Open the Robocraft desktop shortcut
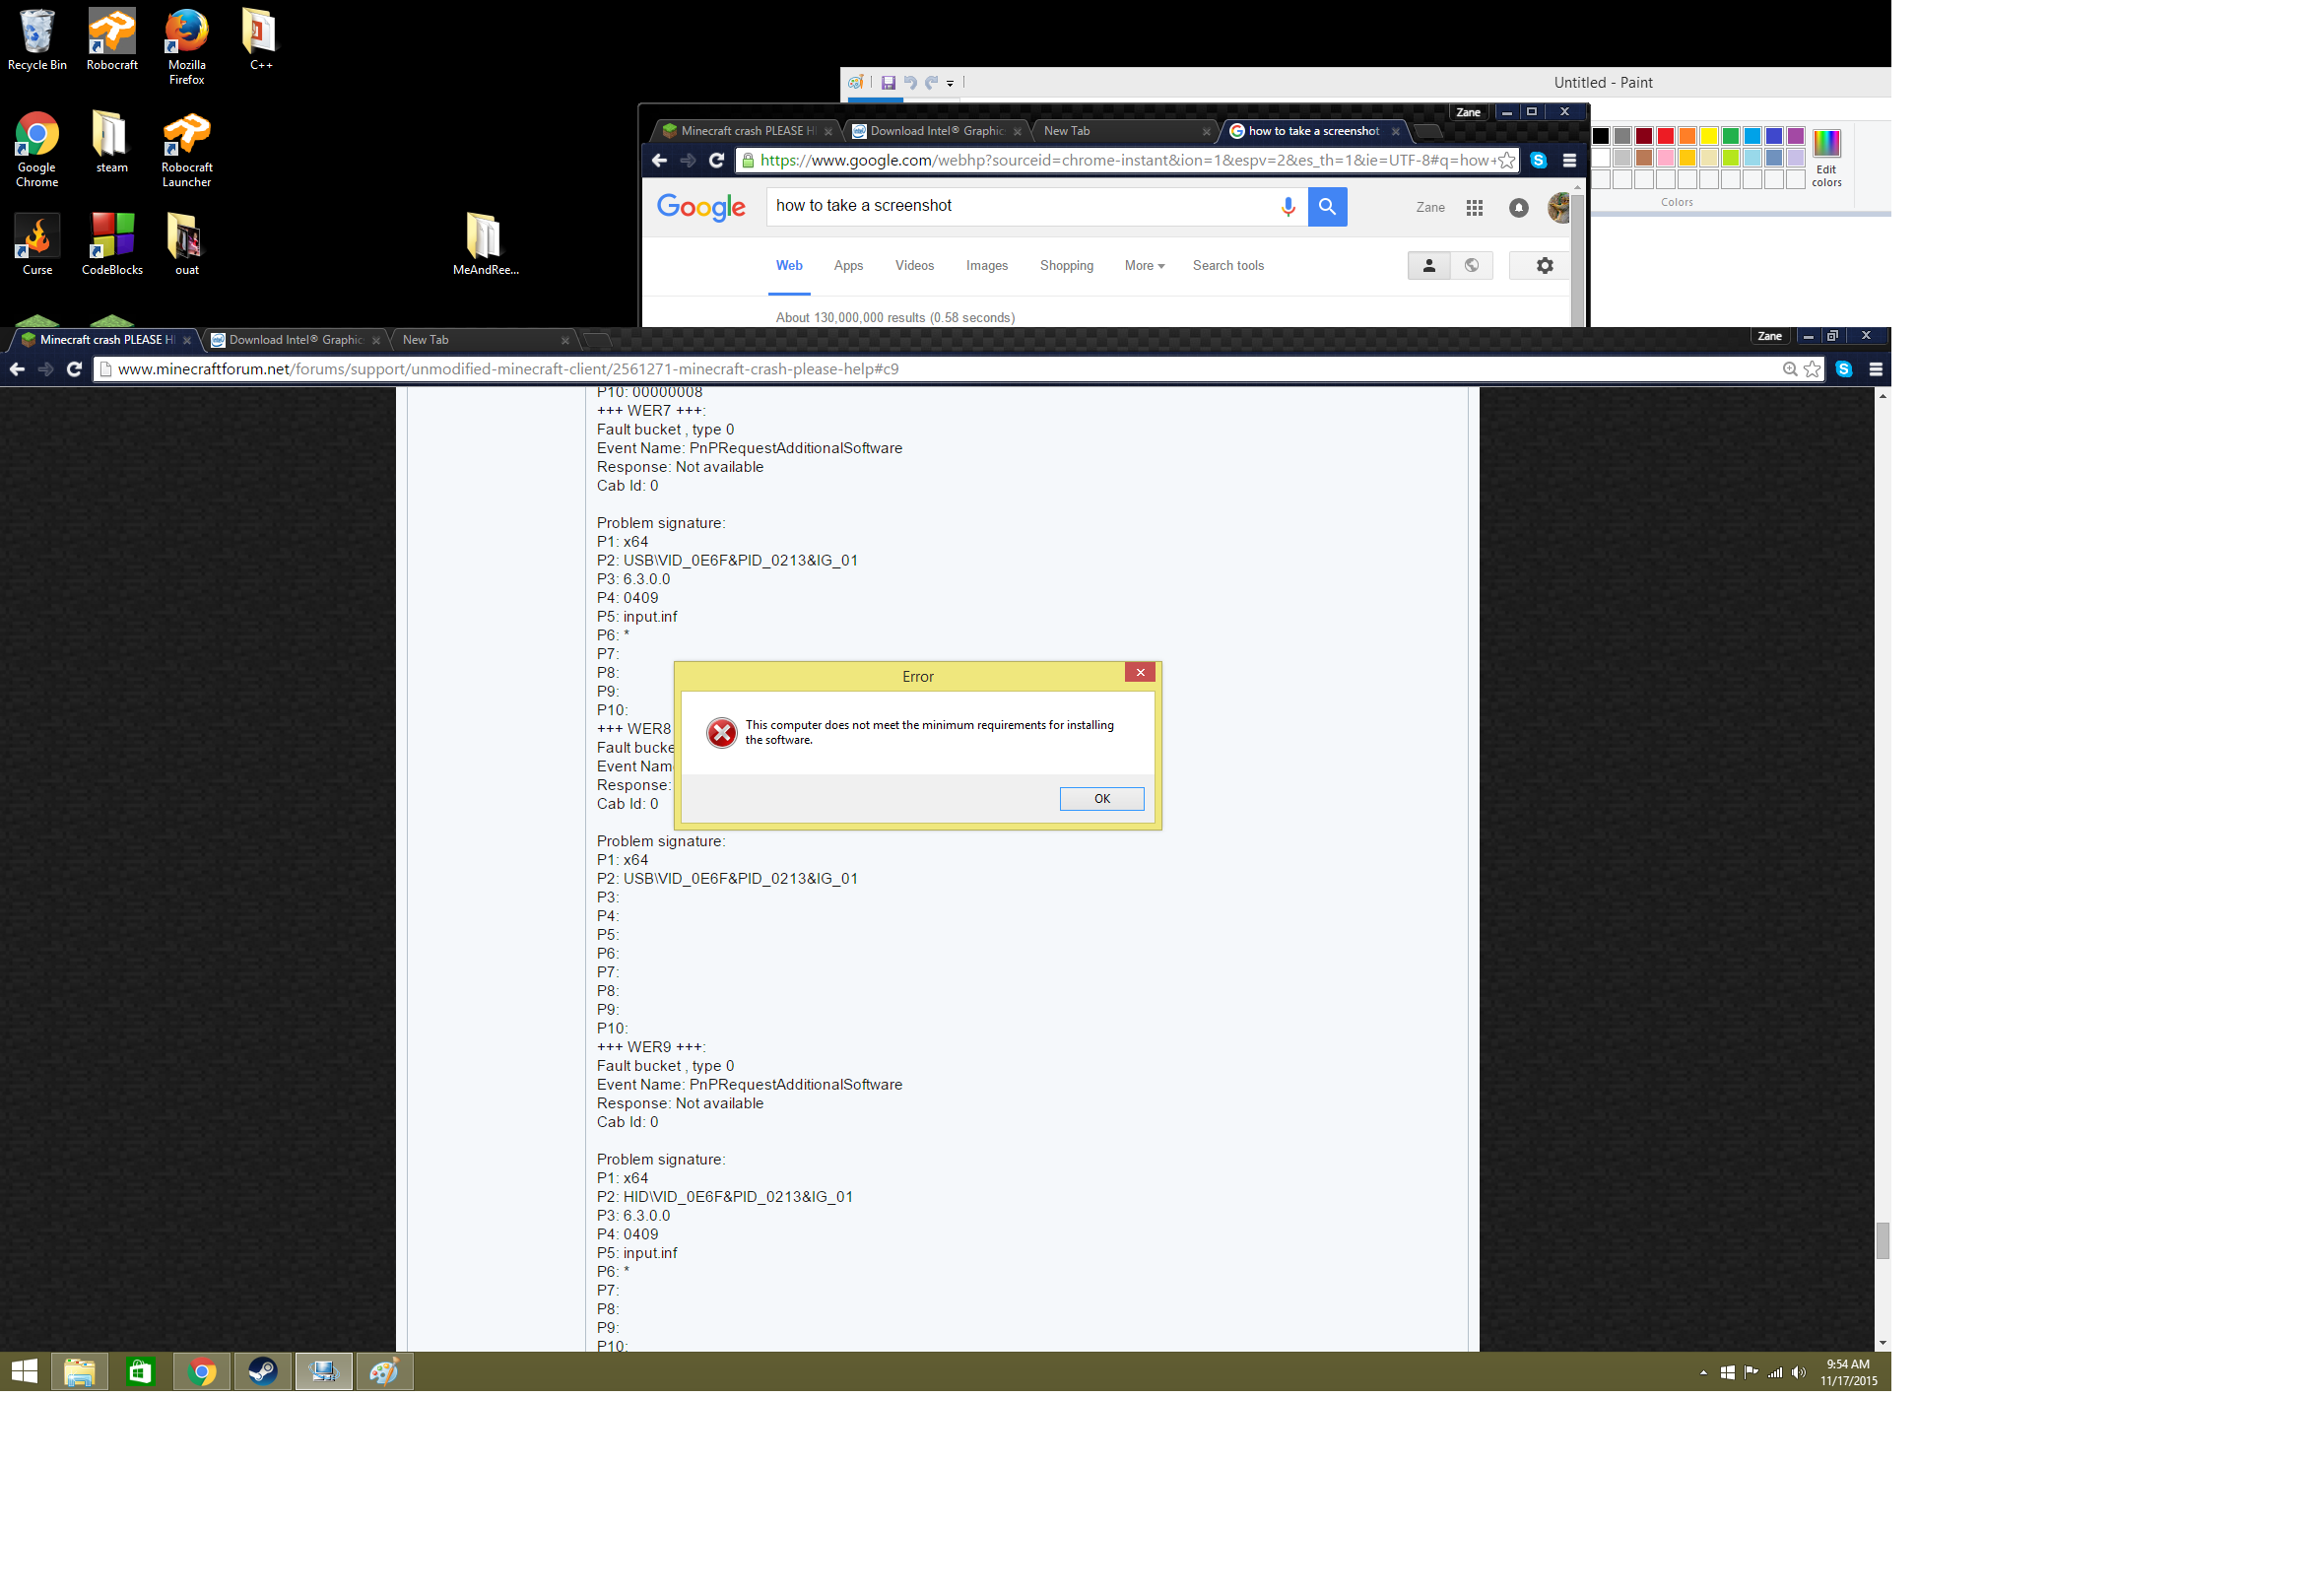The width and height of the screenshot is (2313, 1596). point(112,40)
